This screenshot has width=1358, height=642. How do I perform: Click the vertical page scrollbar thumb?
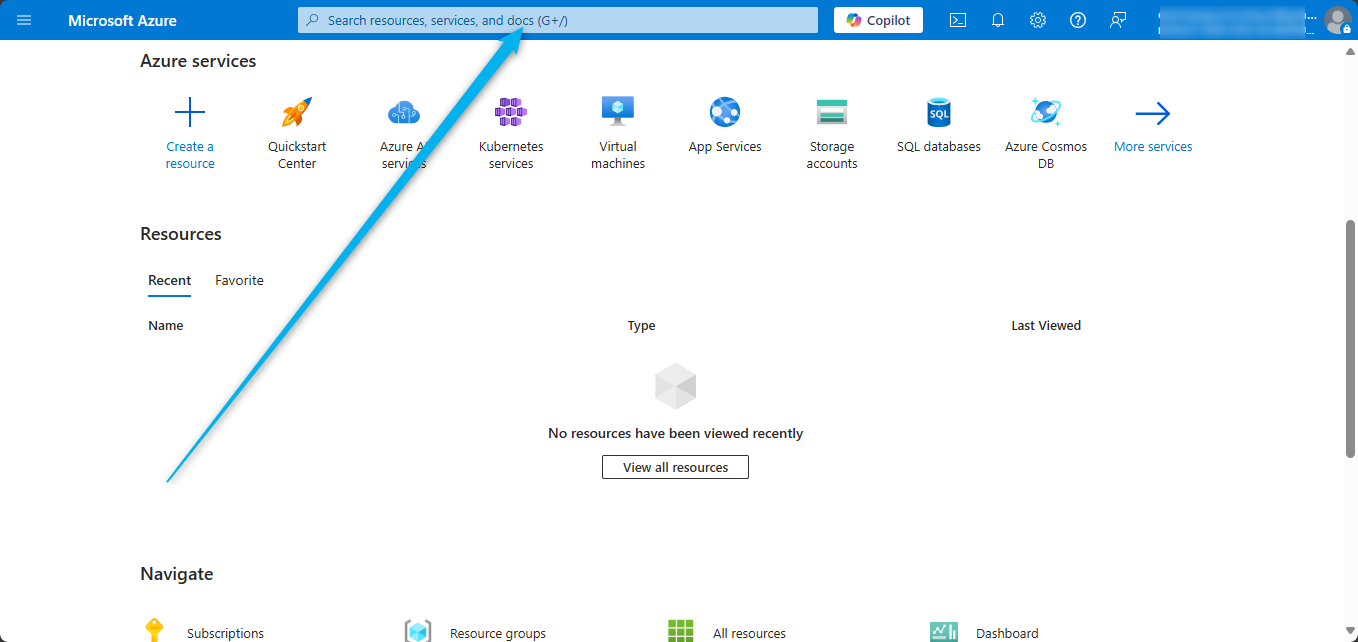pyautogui.click(x=1351, y=339)
